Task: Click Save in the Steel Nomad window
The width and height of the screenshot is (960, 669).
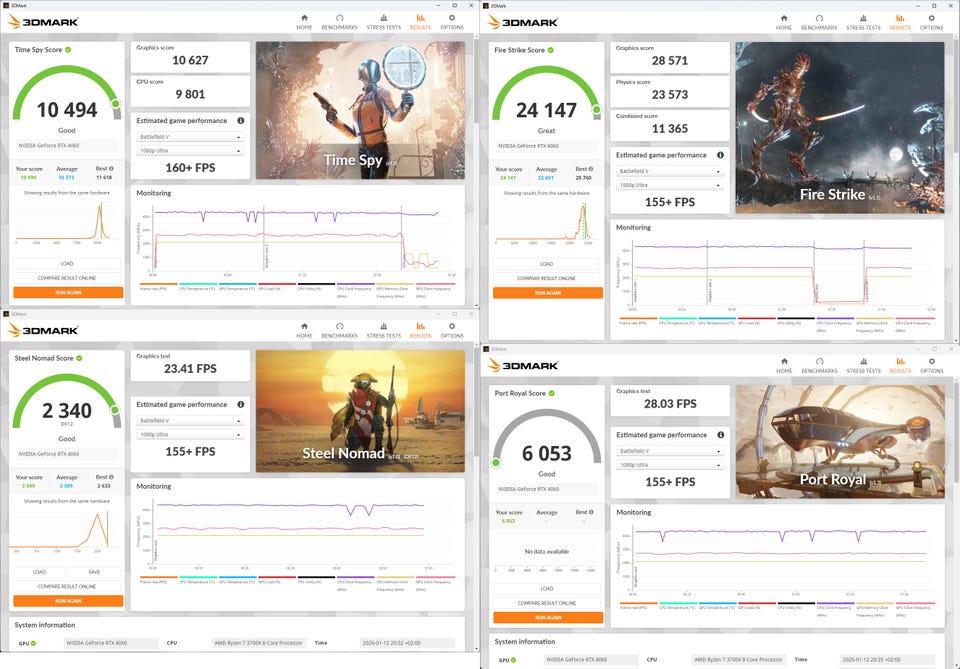Action: (x=94, y=572)
